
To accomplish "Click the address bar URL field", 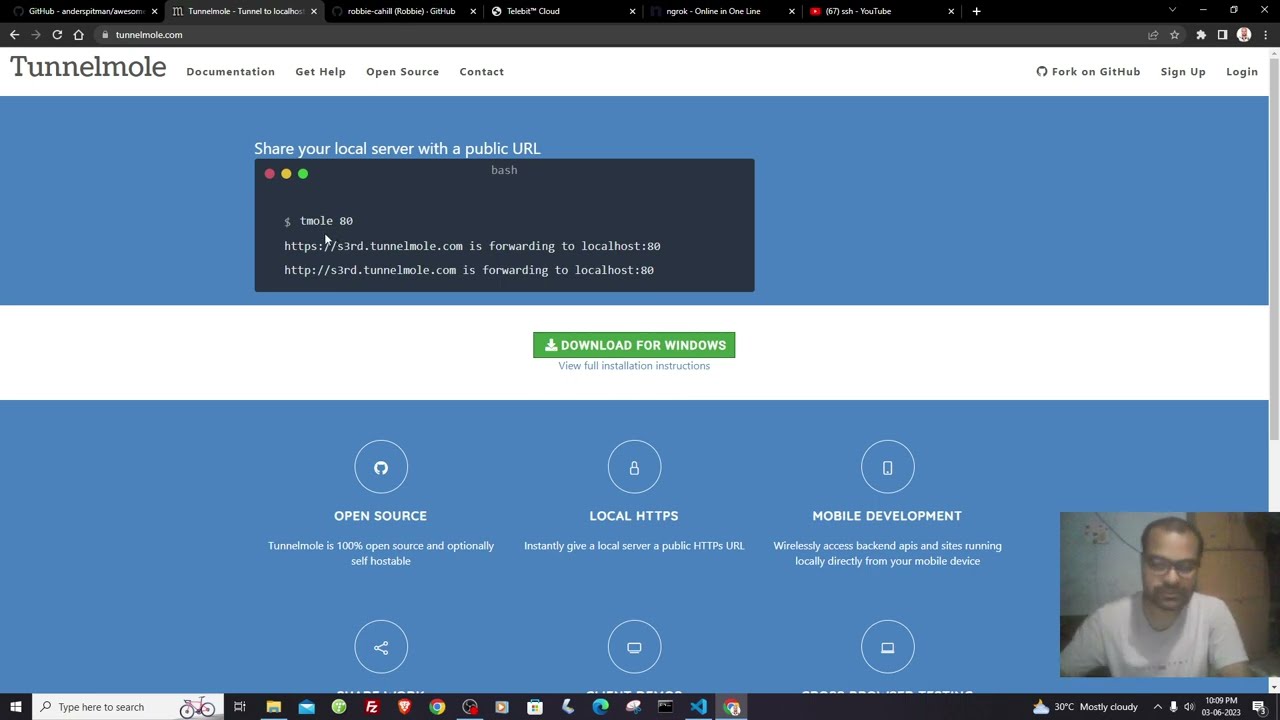I will (x=620, y=35).
